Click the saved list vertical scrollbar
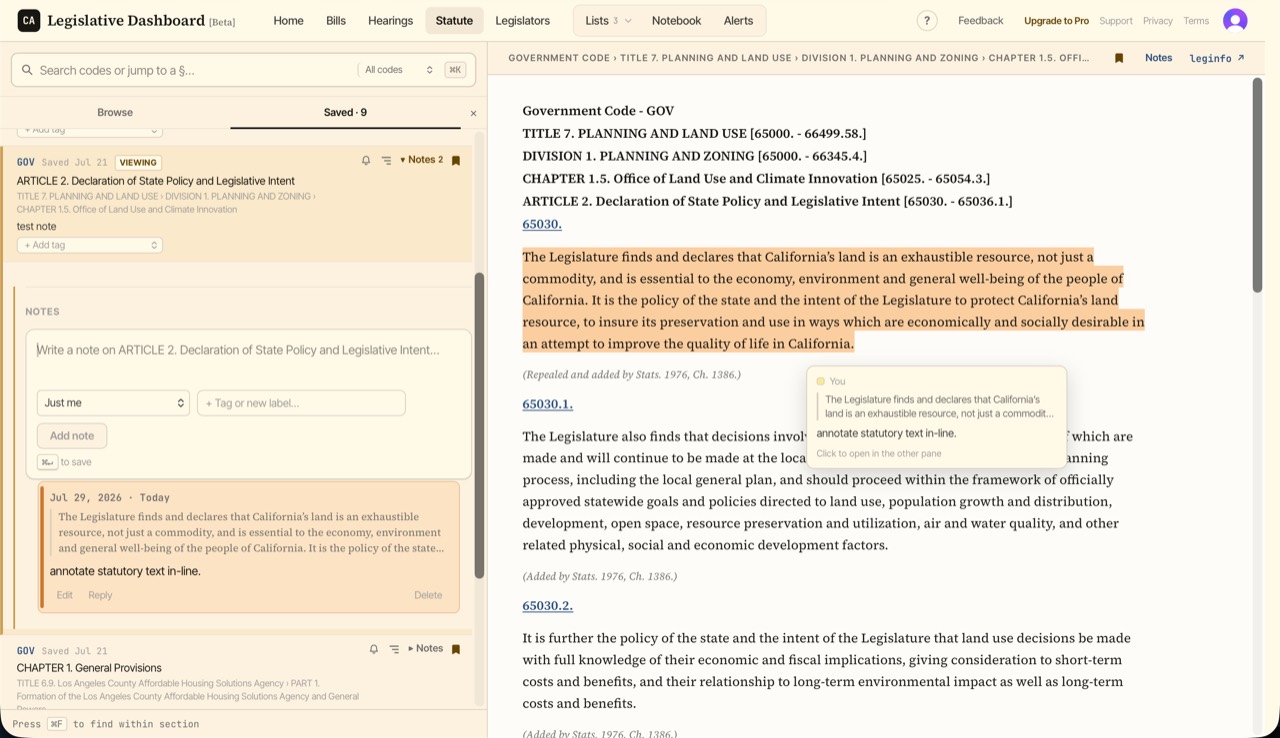Viewport: 1280px width, 738px height. (479, 425)
